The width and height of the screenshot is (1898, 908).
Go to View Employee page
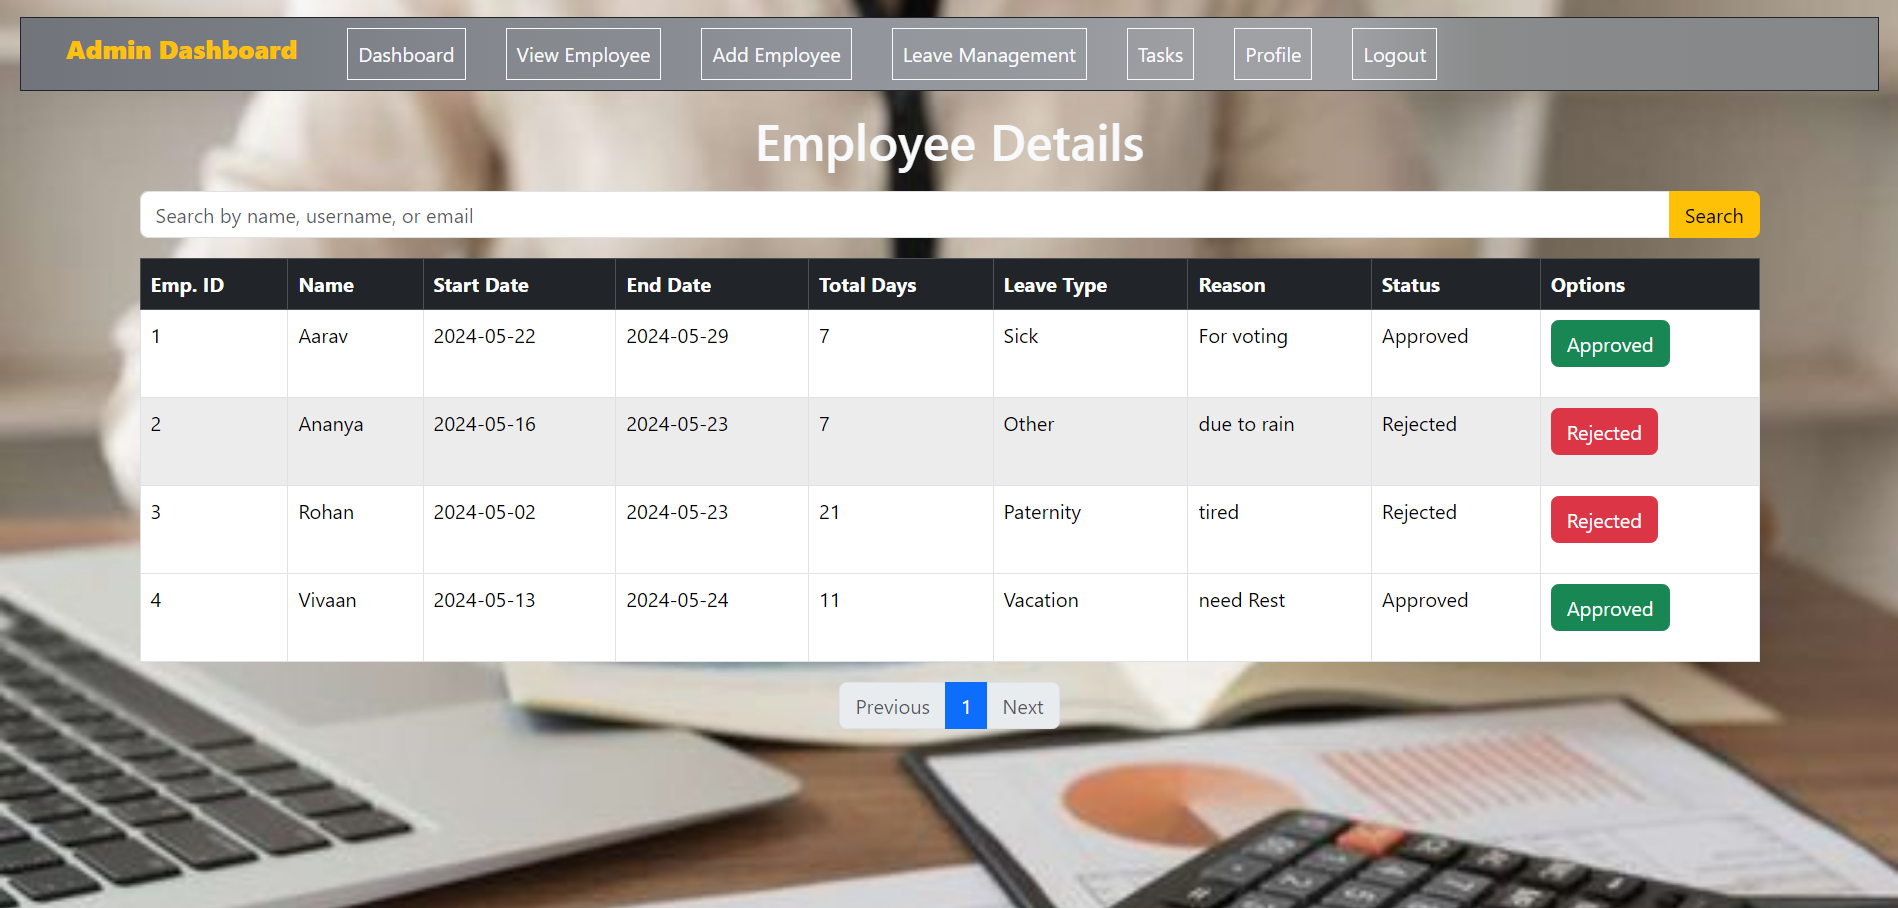coord(583,55)
